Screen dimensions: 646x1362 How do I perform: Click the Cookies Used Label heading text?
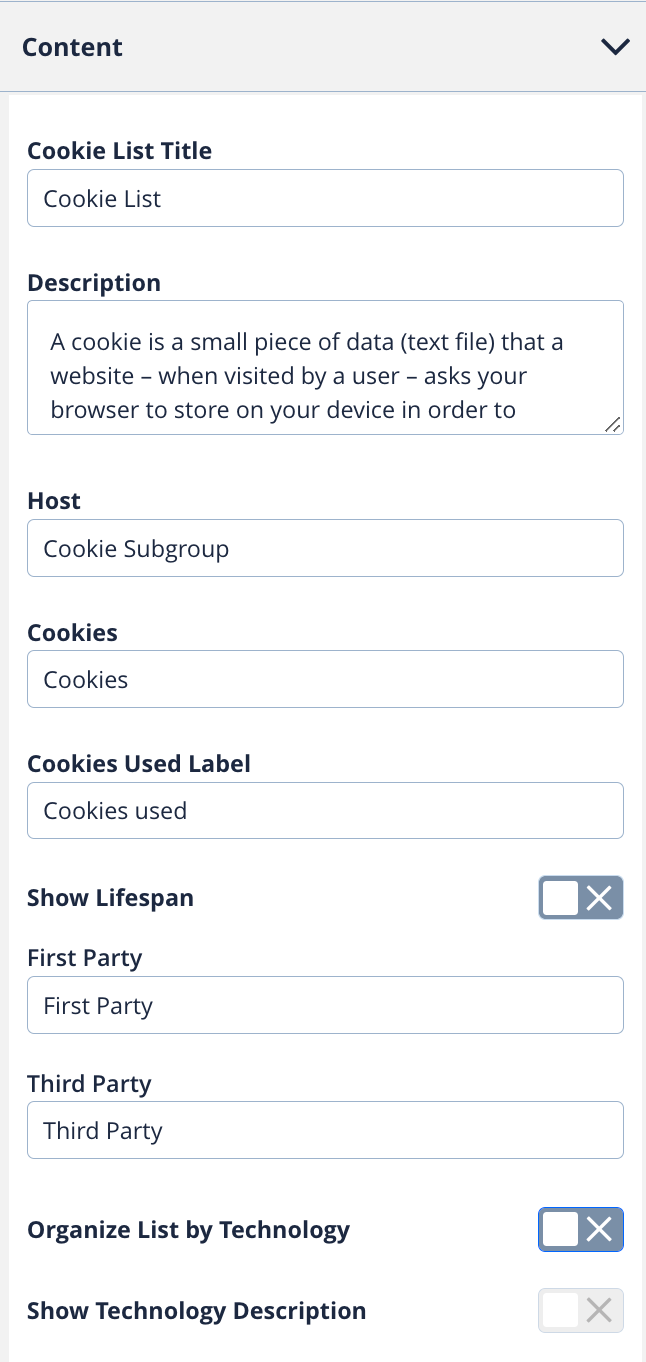tap(139, 764)
